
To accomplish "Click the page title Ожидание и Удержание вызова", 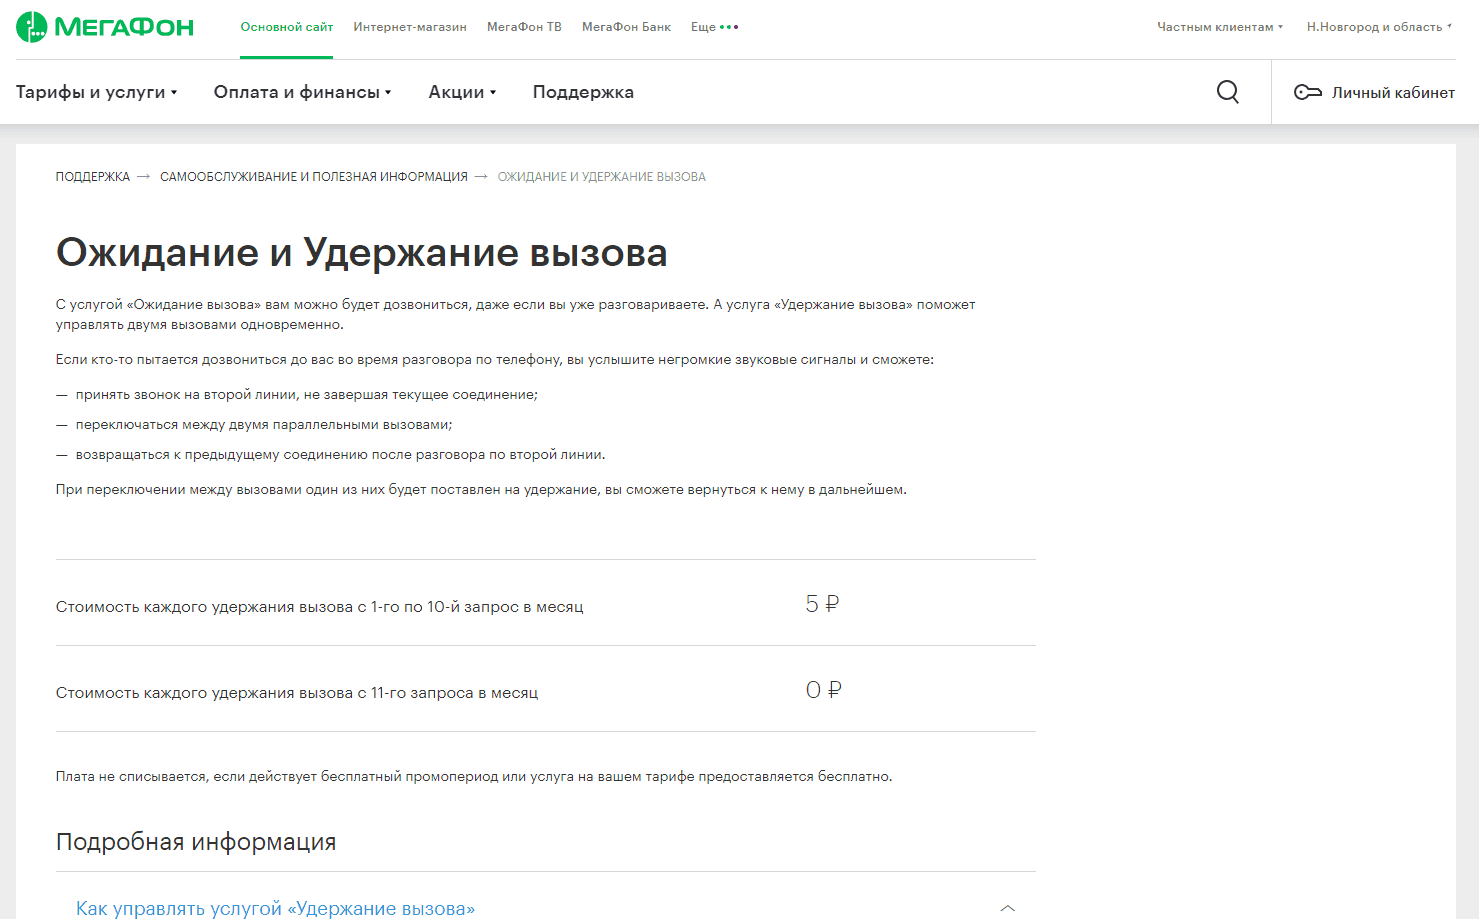I will point(361,252).
